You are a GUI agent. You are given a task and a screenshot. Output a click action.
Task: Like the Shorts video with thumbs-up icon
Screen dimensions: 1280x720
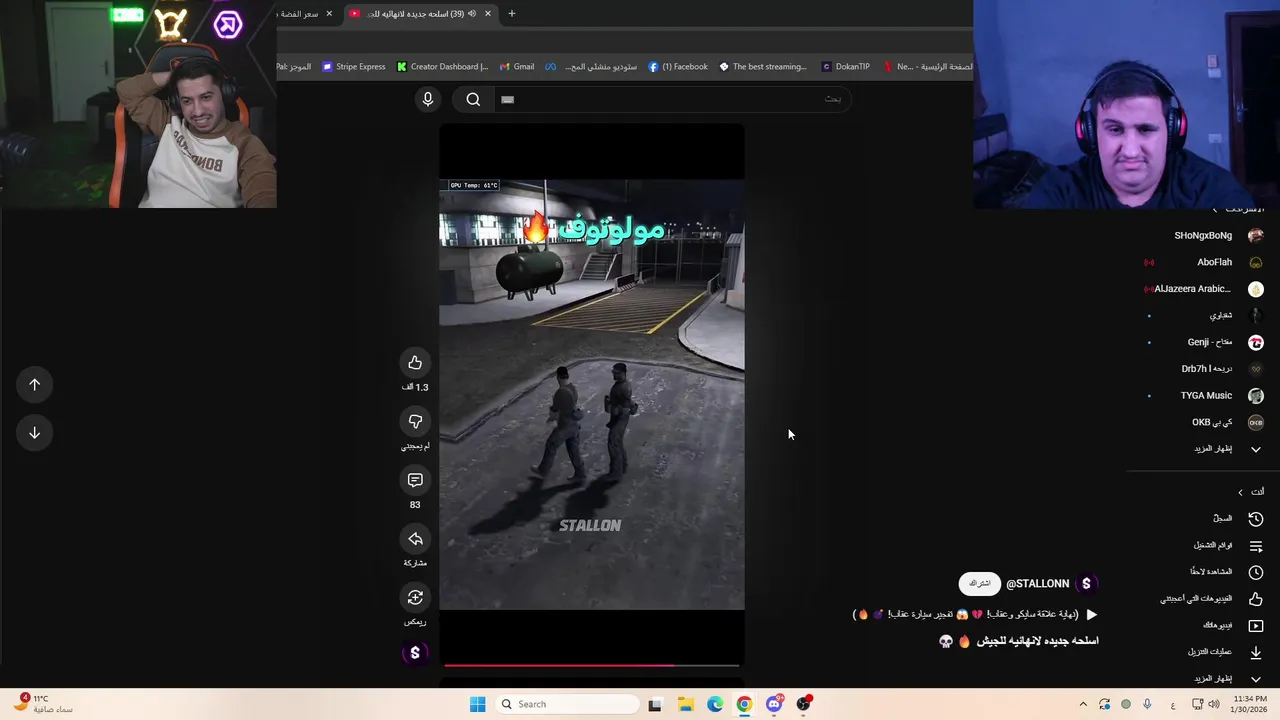(x=415, y=362)
